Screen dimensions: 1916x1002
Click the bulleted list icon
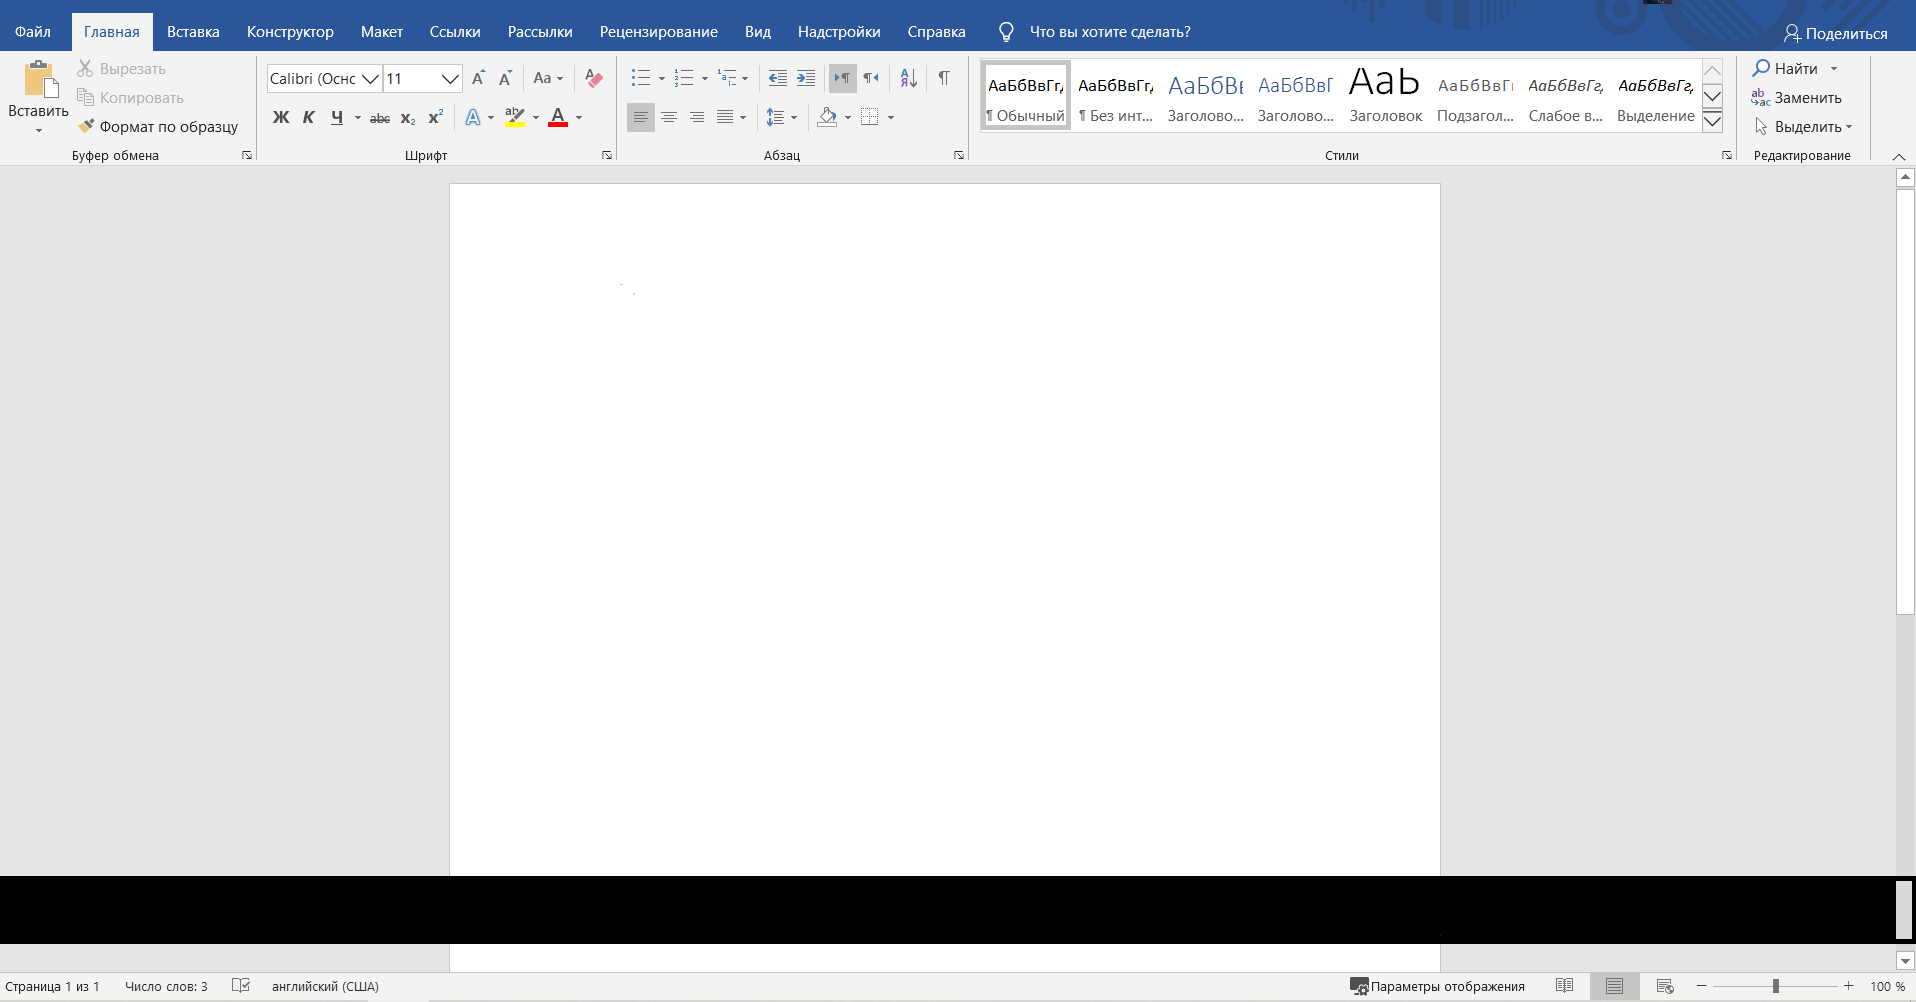[641, 78]
